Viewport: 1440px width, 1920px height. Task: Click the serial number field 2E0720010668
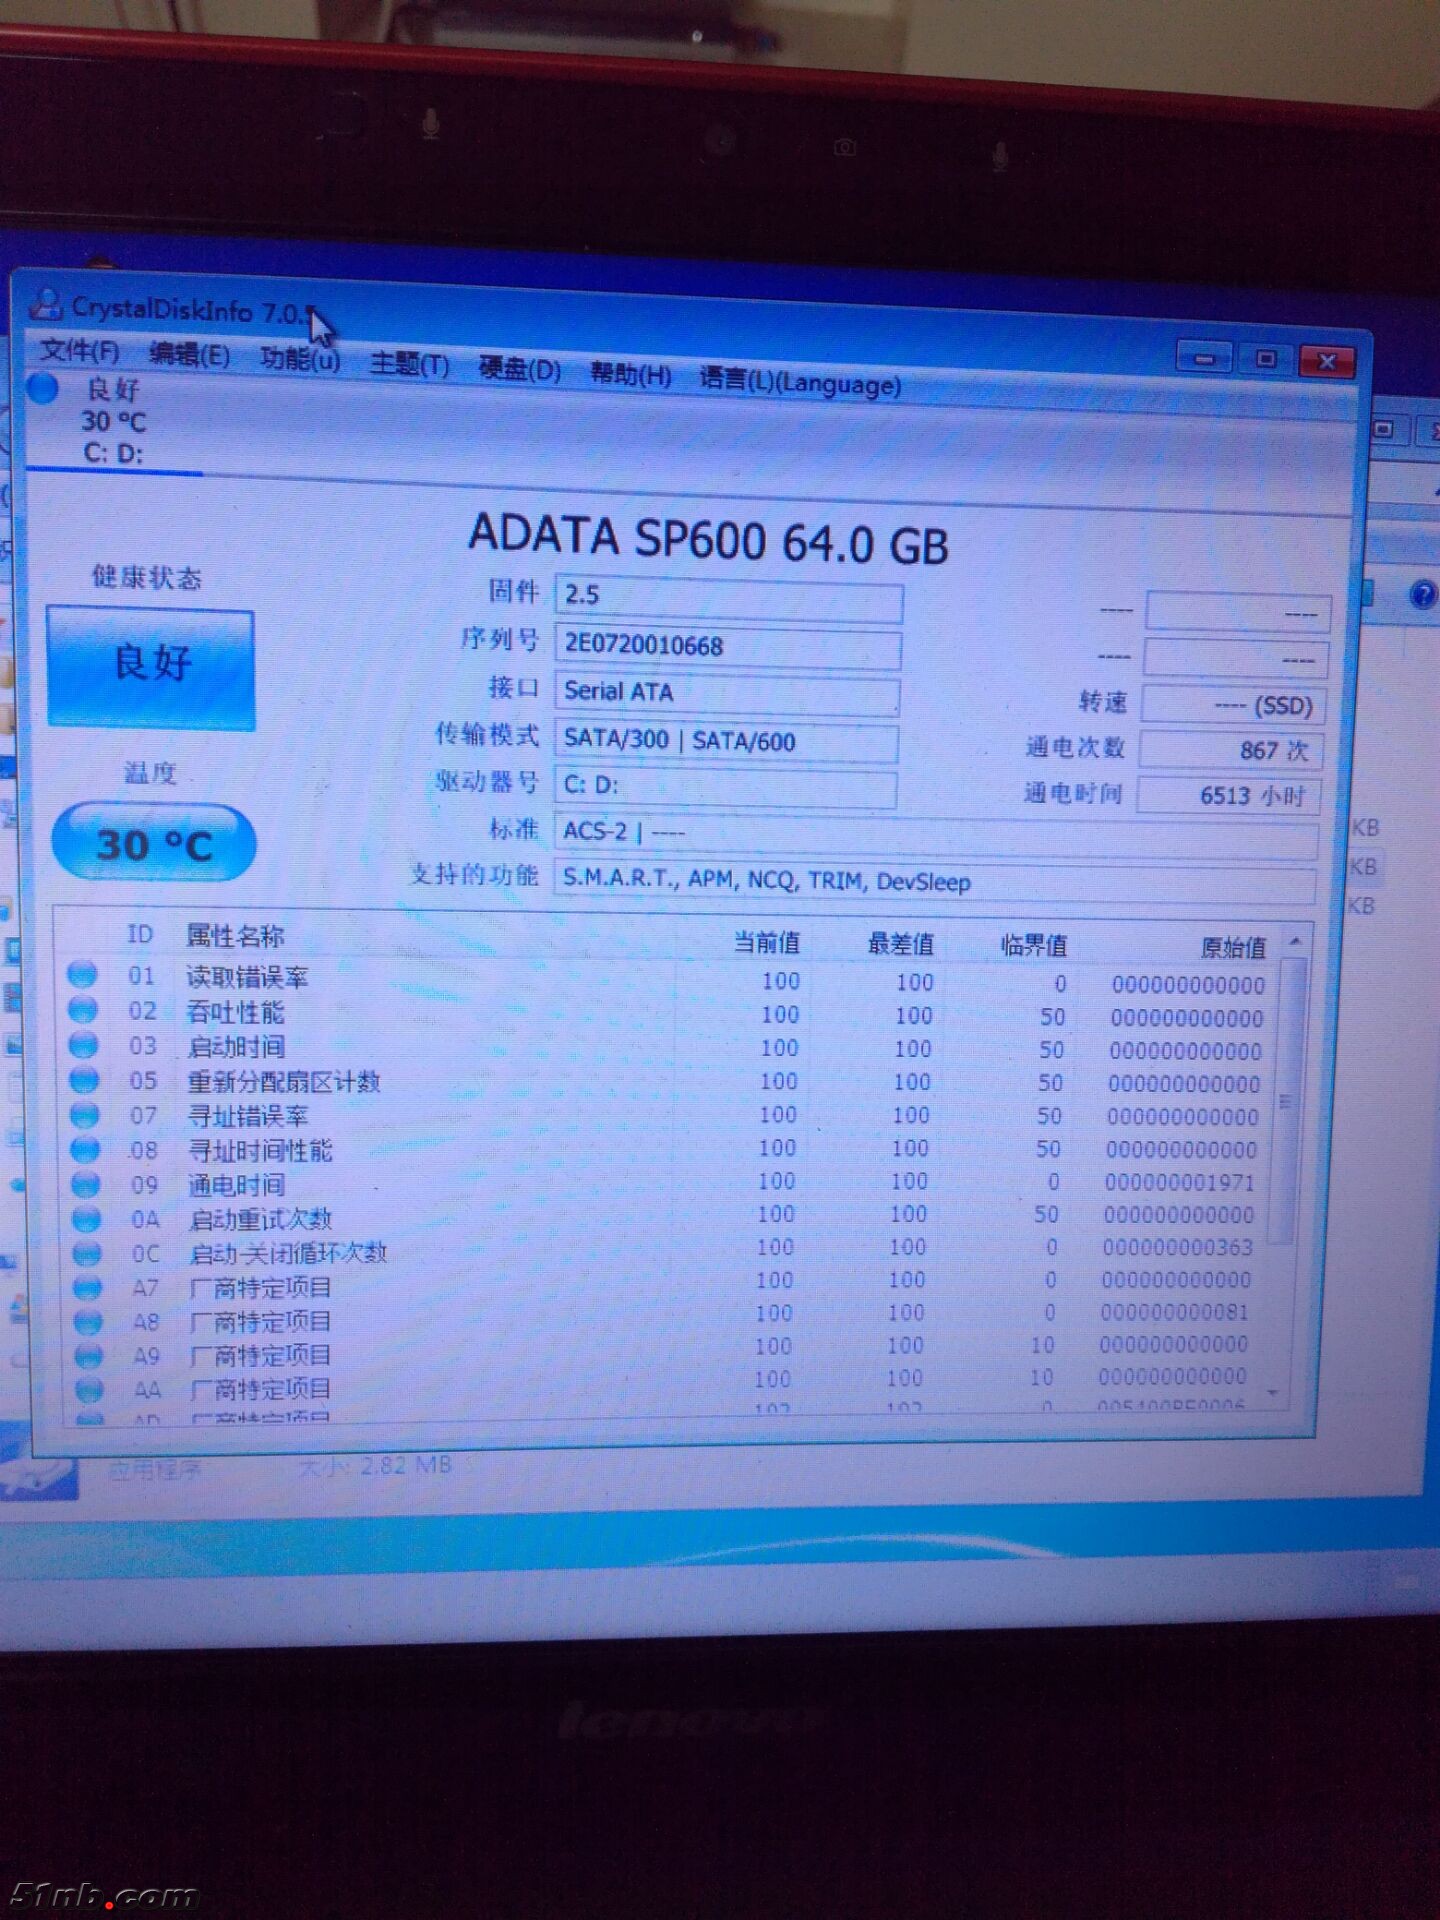tap(728, 646)
